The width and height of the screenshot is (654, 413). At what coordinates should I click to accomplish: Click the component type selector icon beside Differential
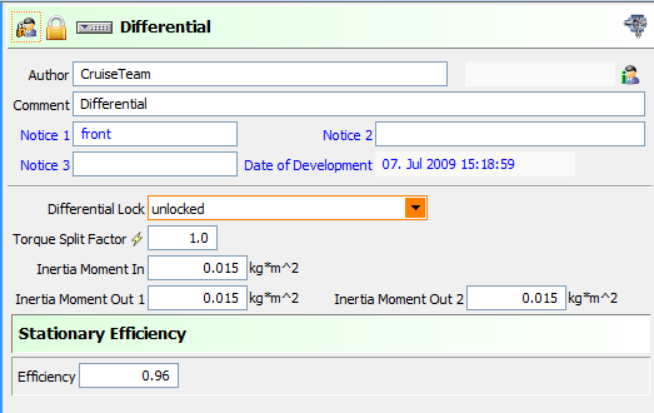[x=94, y=28]
